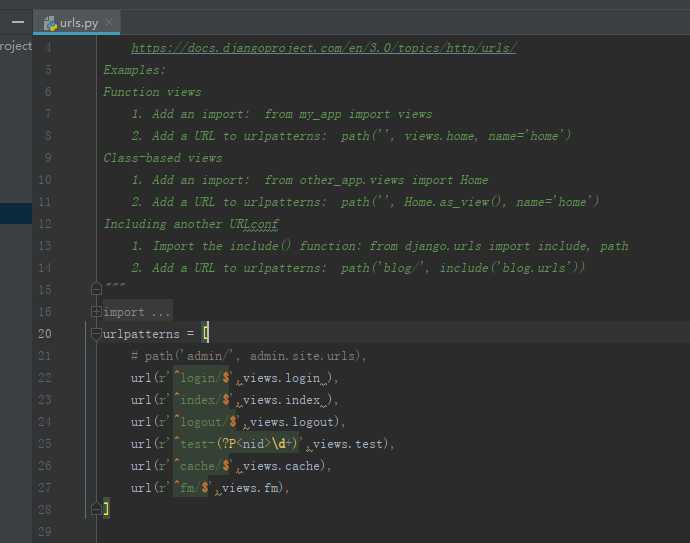Click the 'Class-based views' comment line
690x543 pixels.
(x=163, y=158)
